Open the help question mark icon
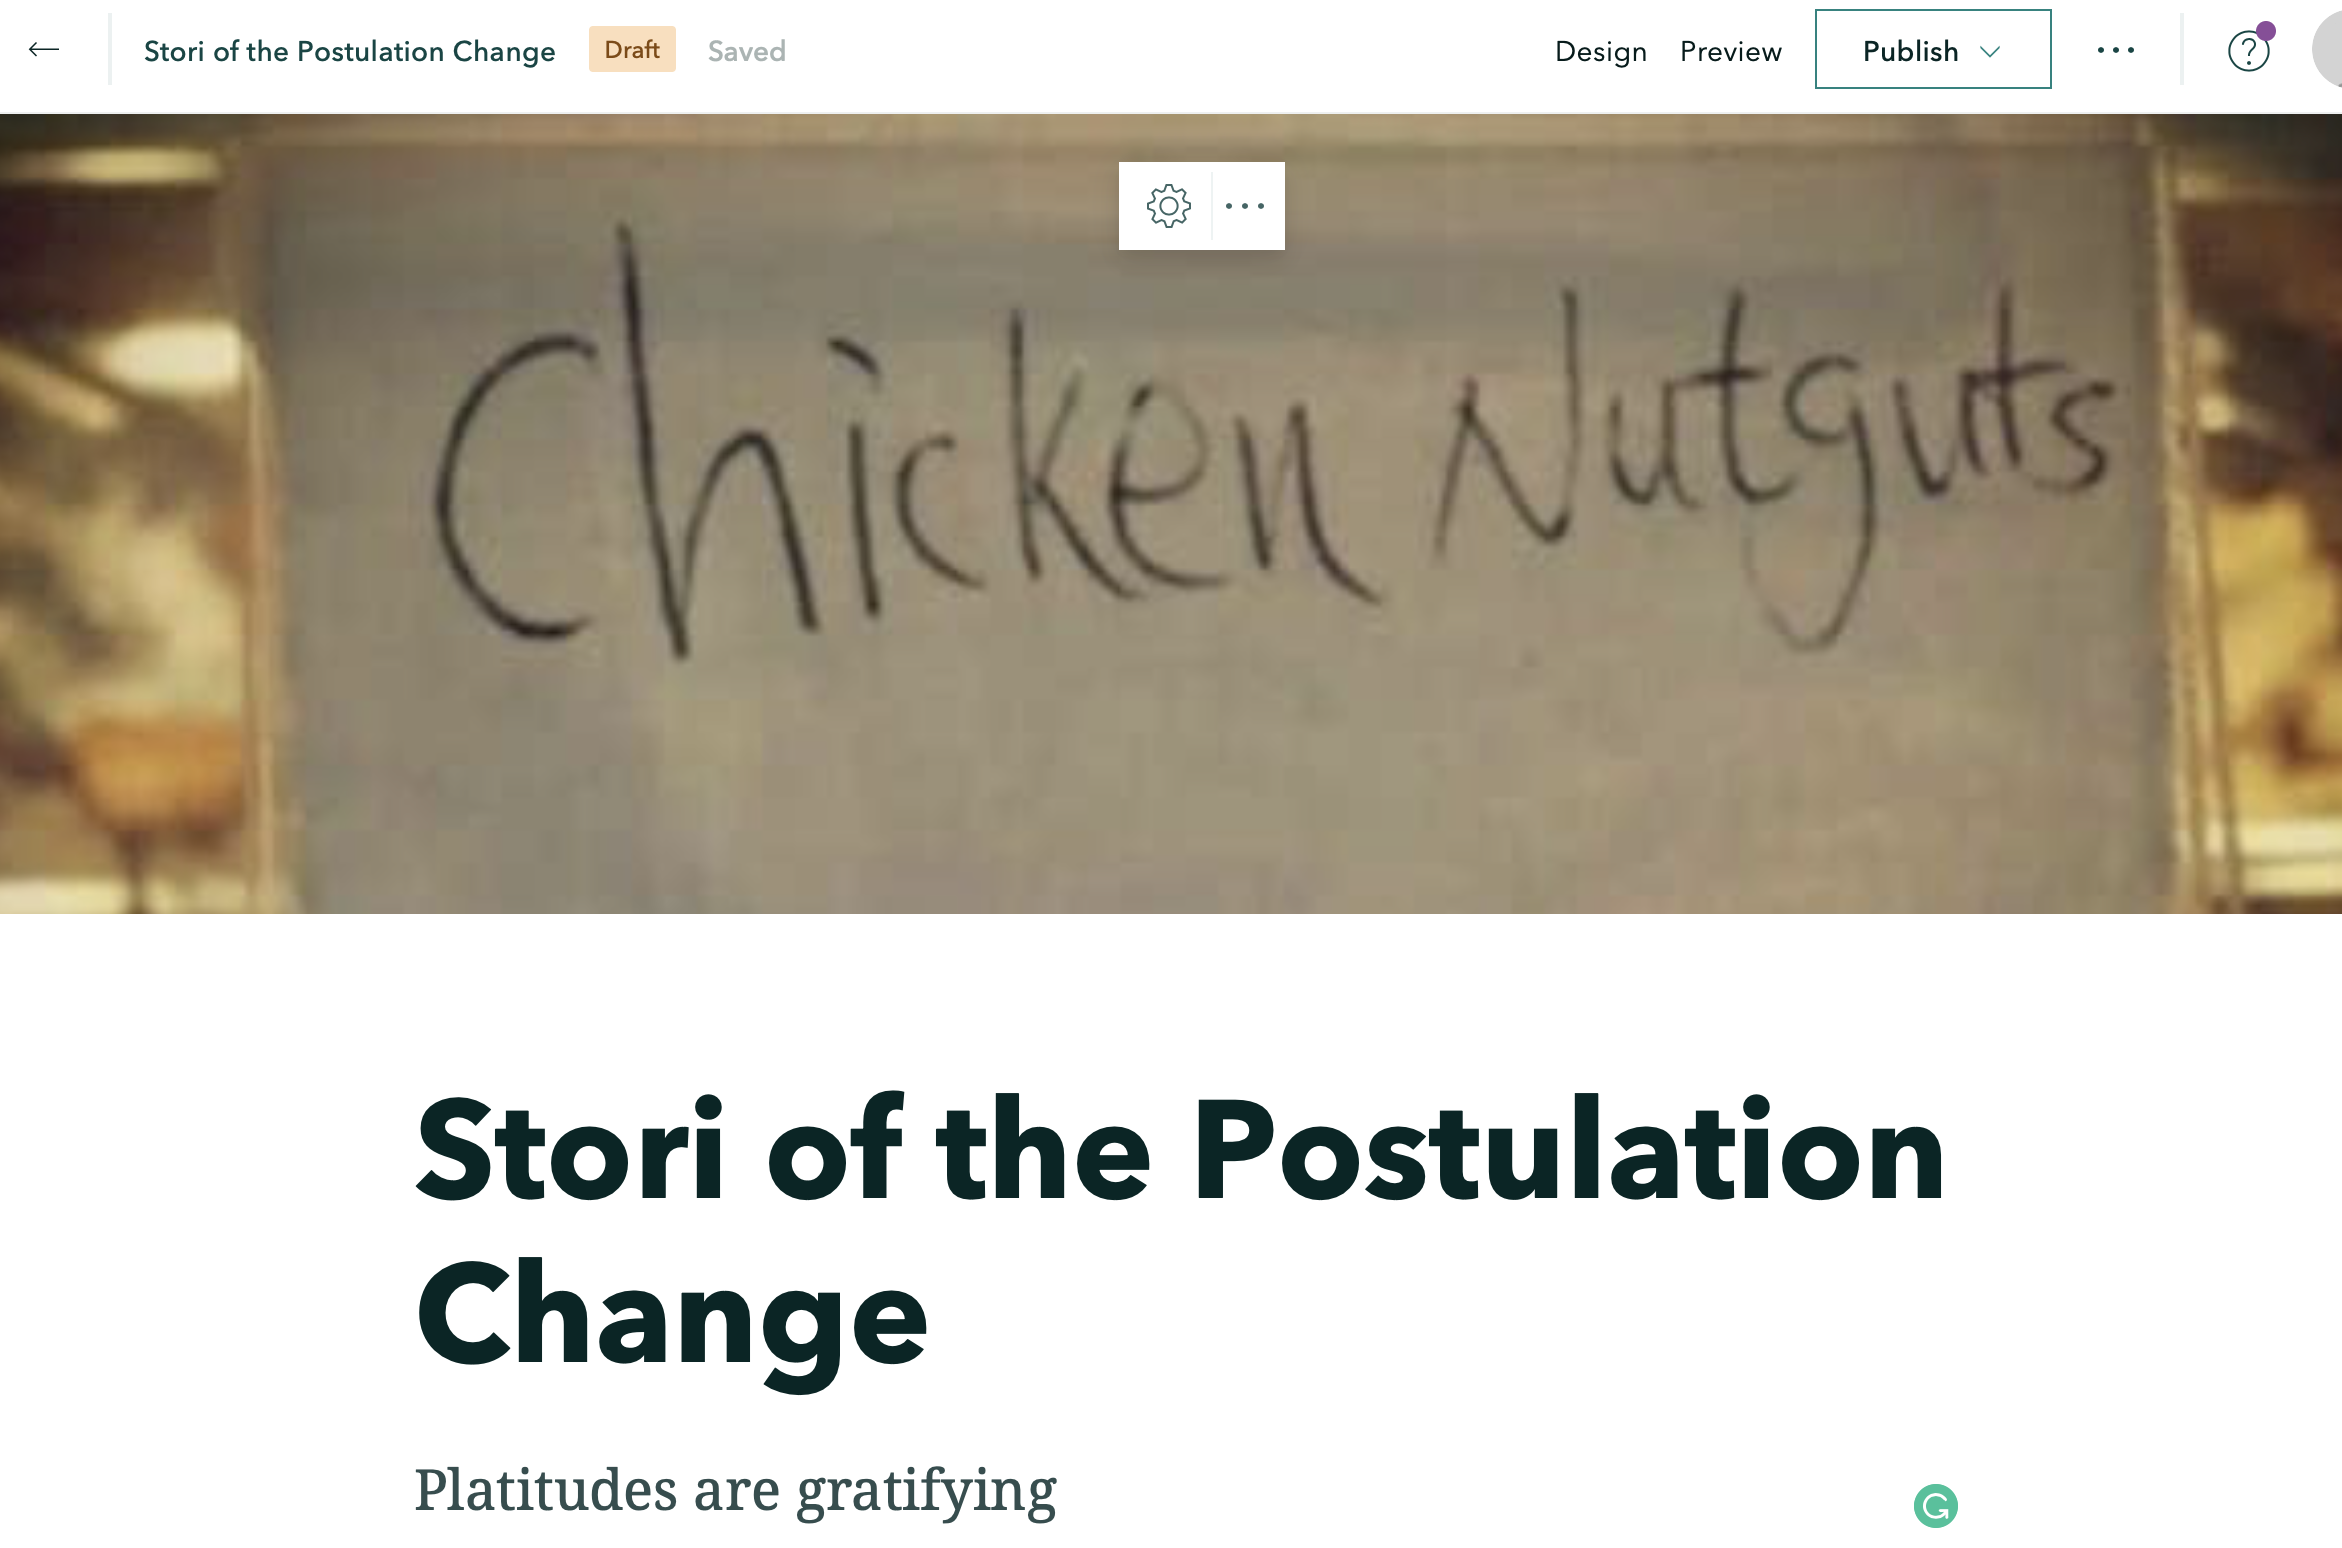Viewport: 2342px width, 1548px height. coord(2248,51)
